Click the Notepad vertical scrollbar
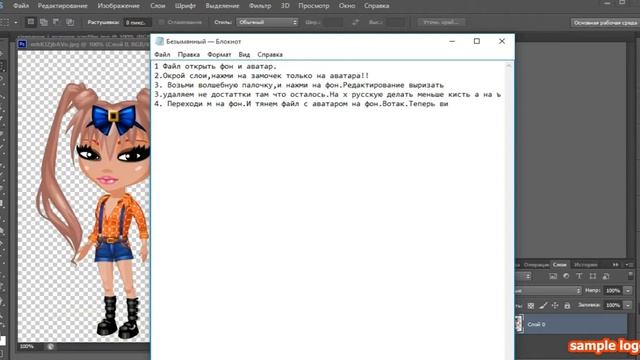This screenshot has height=360, width=640. tap(509, 210)
